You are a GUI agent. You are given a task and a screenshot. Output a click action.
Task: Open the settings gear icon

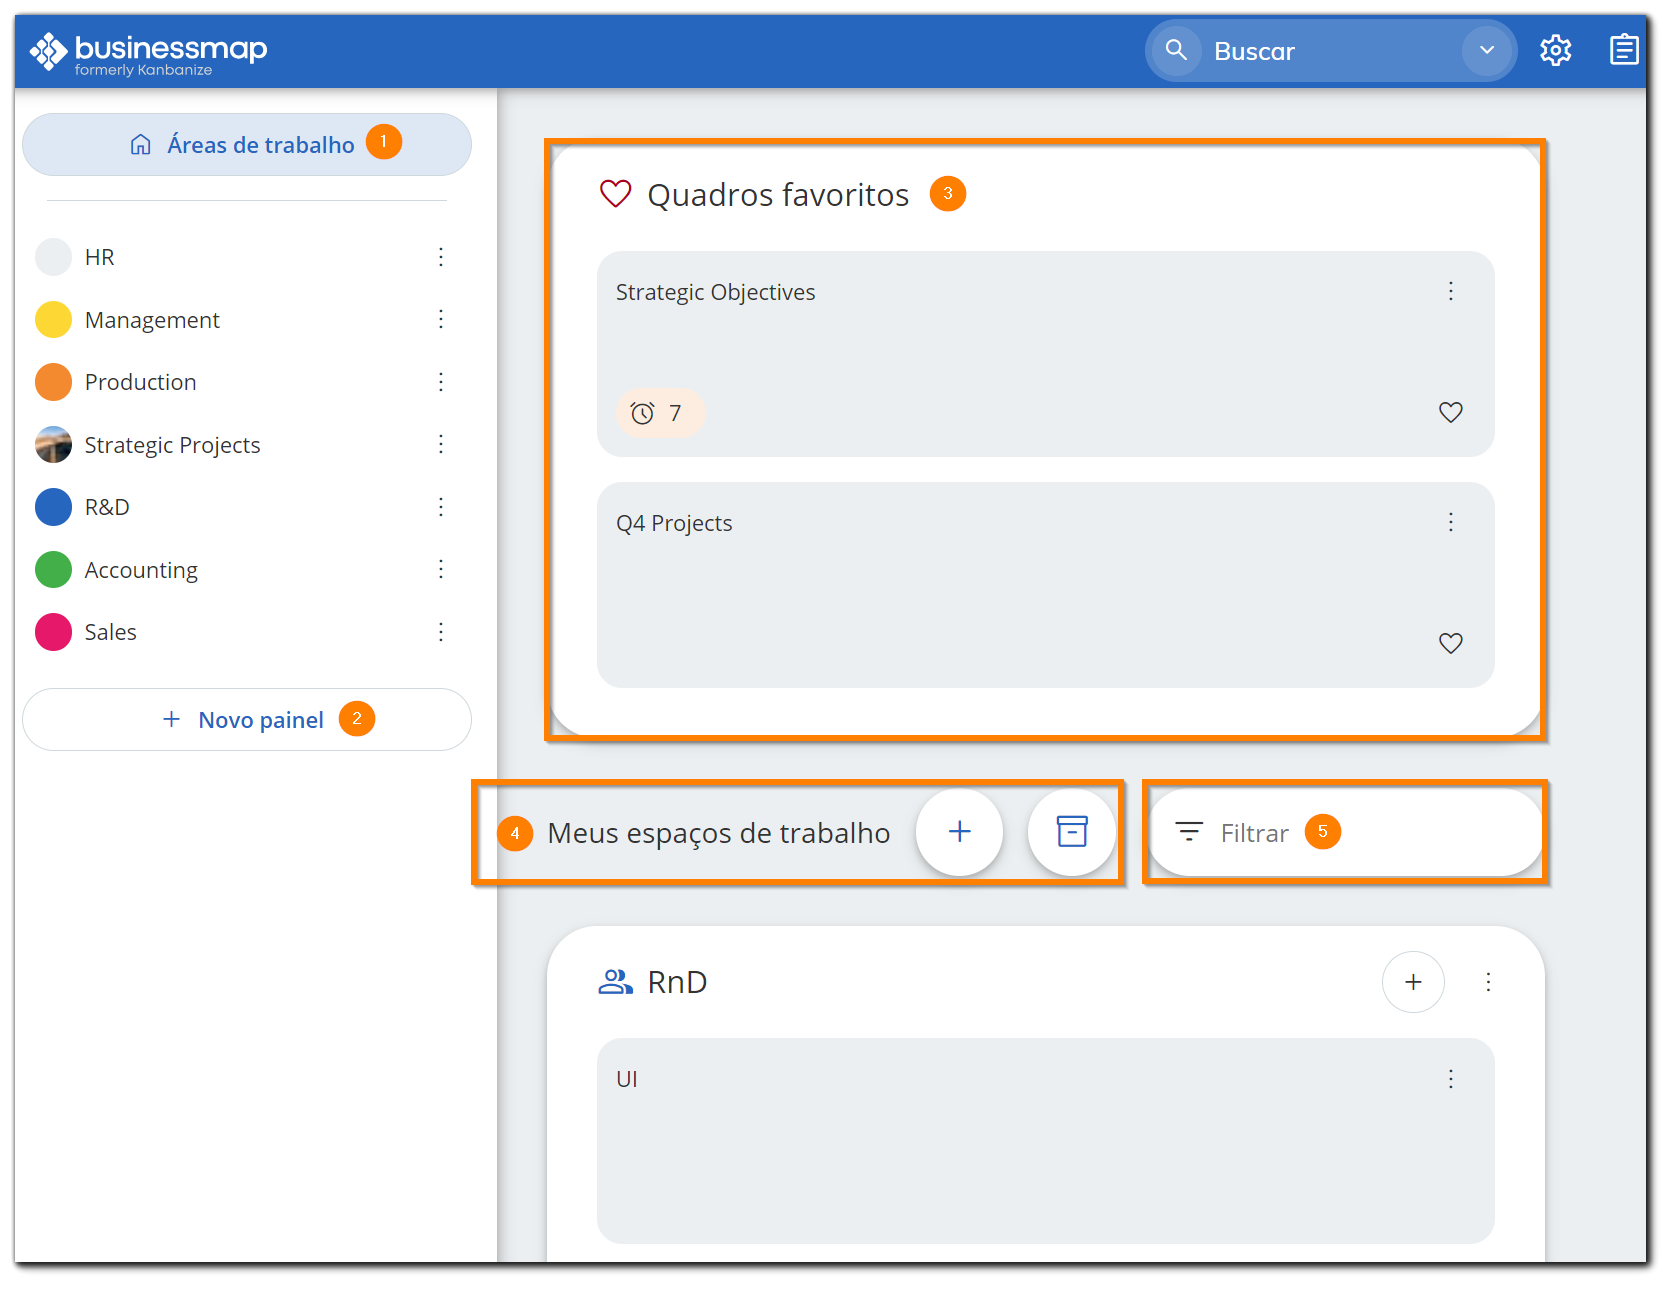coord(1555,50)
